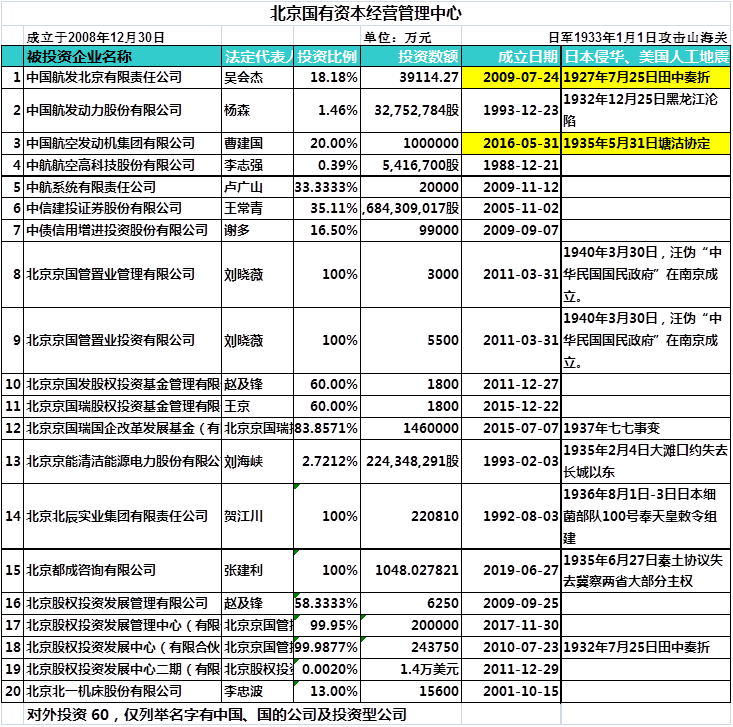Image resolution: width=733 pixels, height=727 pixels.
Task: Select the percentage 58.3333%
Action: (326, 603)
